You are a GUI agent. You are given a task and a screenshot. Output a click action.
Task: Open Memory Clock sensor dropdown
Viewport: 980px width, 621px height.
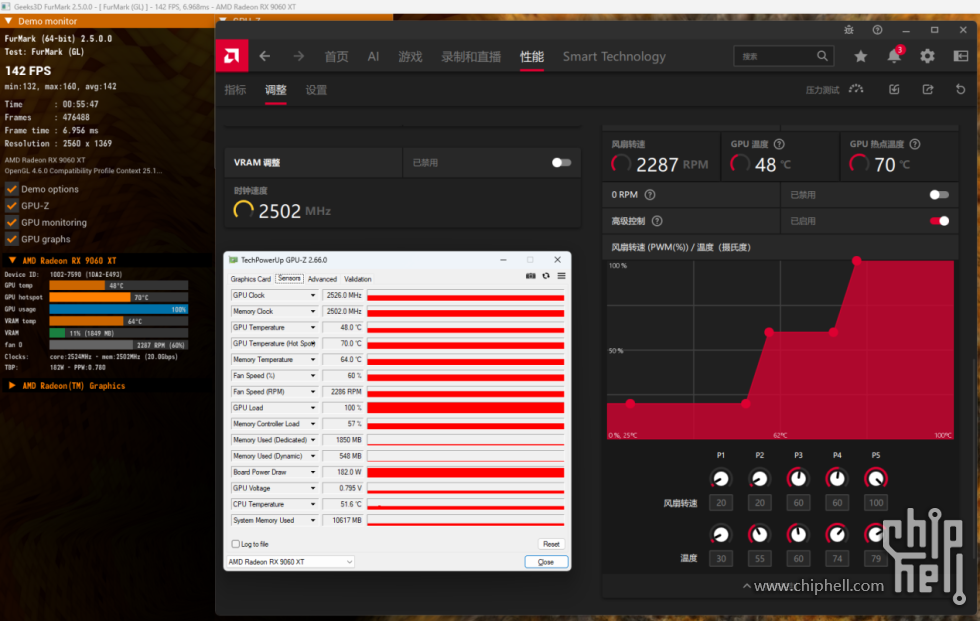point(313,311)
